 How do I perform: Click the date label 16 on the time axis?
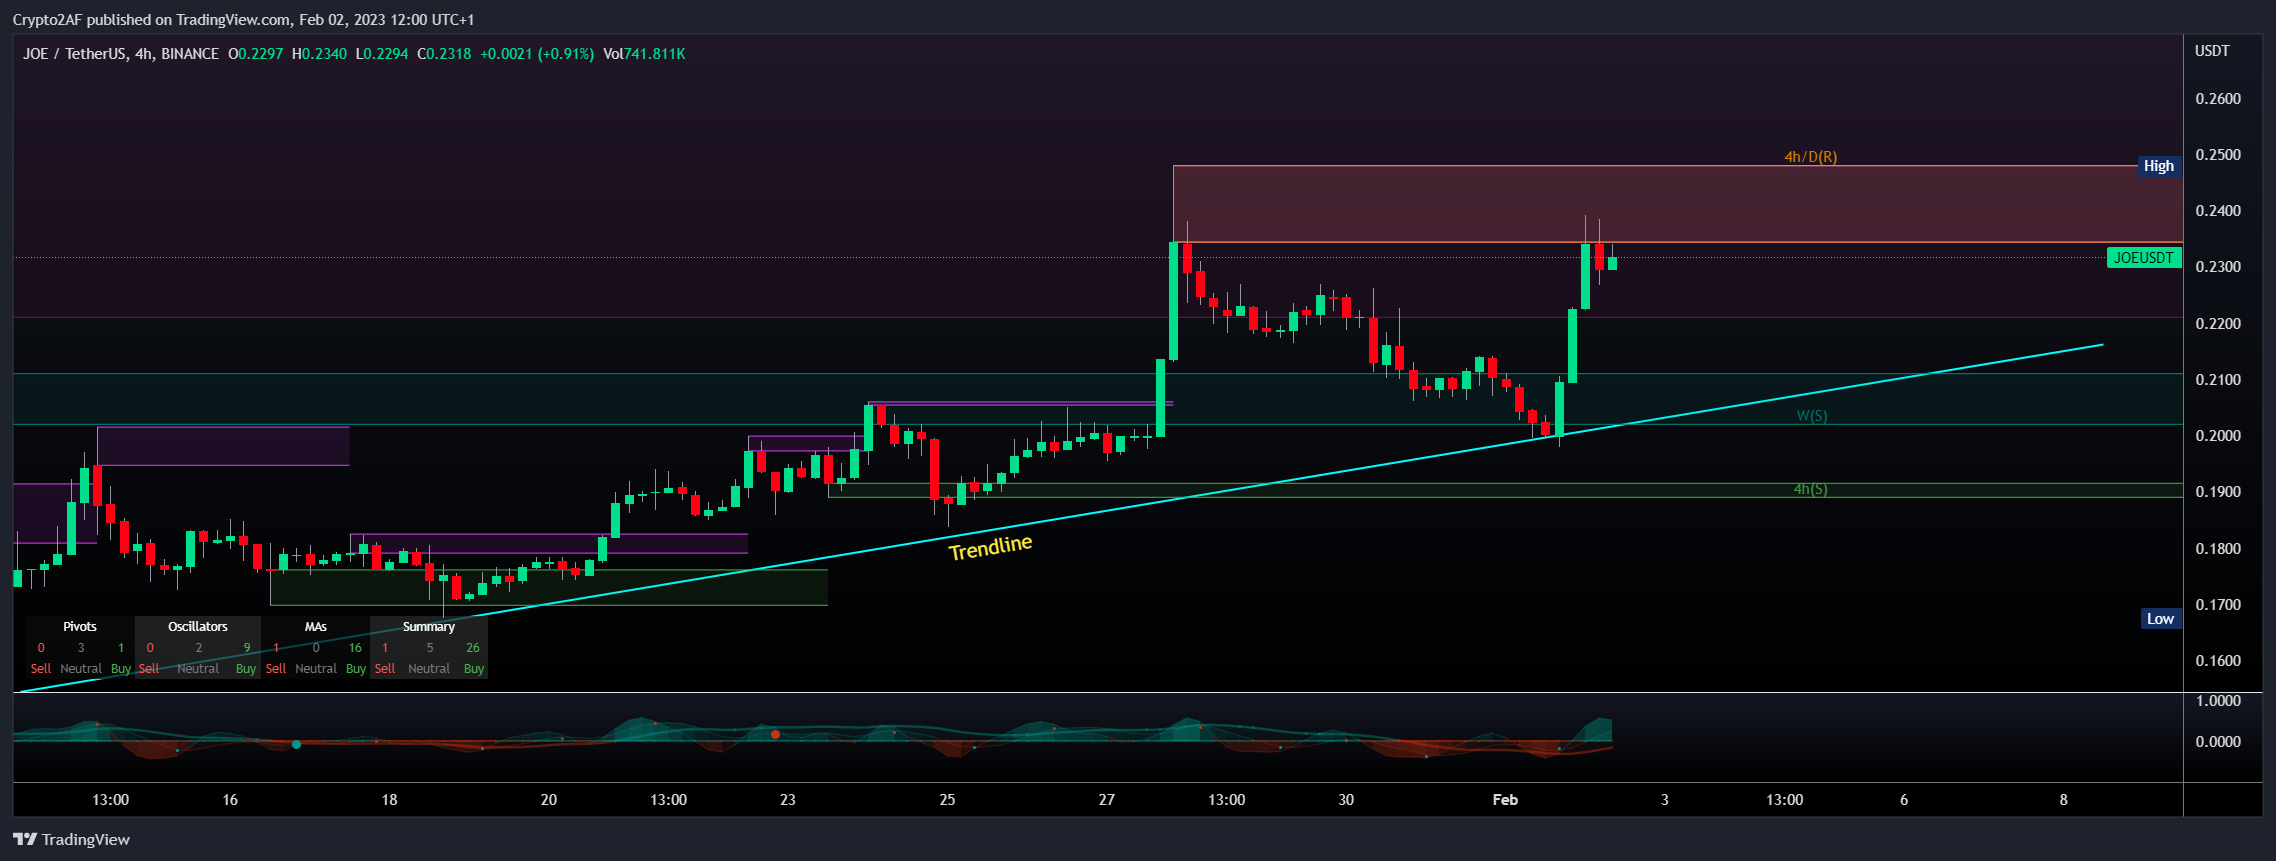click(230, 800)
